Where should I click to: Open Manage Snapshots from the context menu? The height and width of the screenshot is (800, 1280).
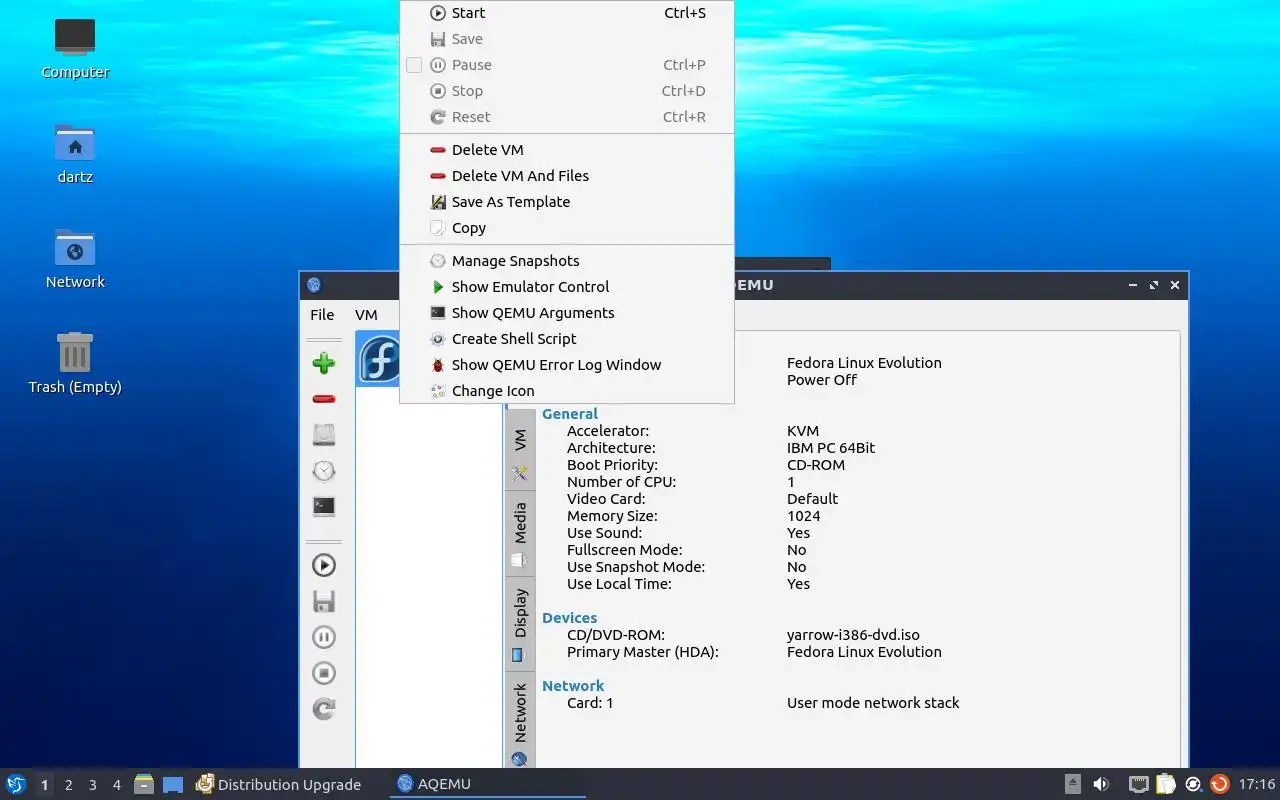point(567,261)
